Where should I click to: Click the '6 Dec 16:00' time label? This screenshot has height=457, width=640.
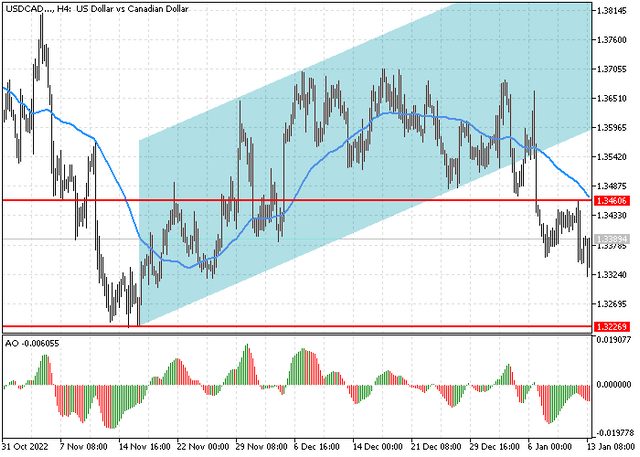[317, 446]
